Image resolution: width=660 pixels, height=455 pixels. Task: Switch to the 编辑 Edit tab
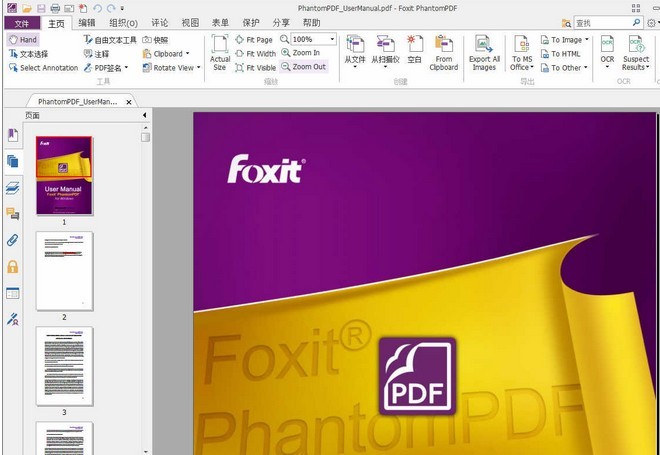coord(87,23)
